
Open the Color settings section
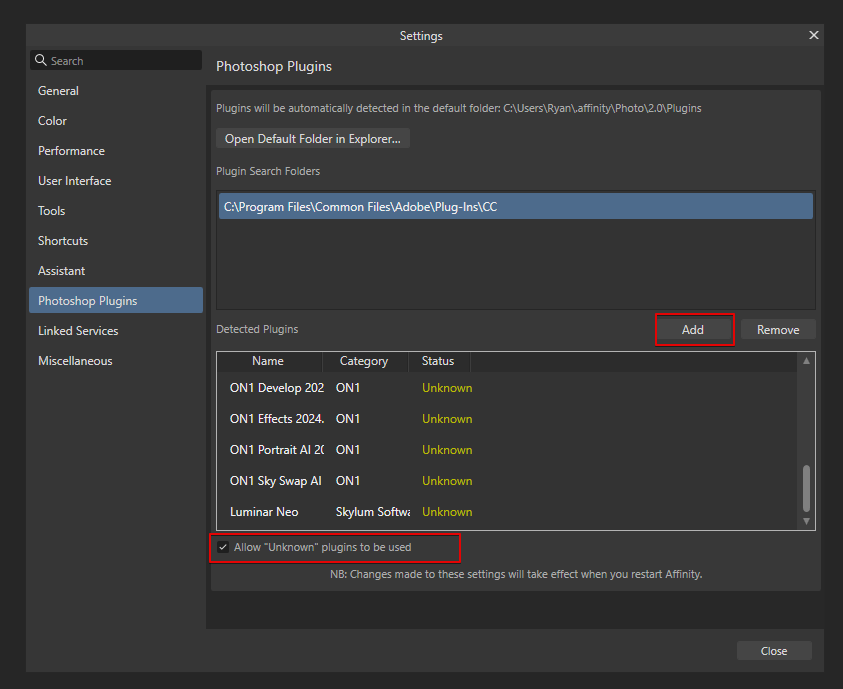(x=52, y=121)
